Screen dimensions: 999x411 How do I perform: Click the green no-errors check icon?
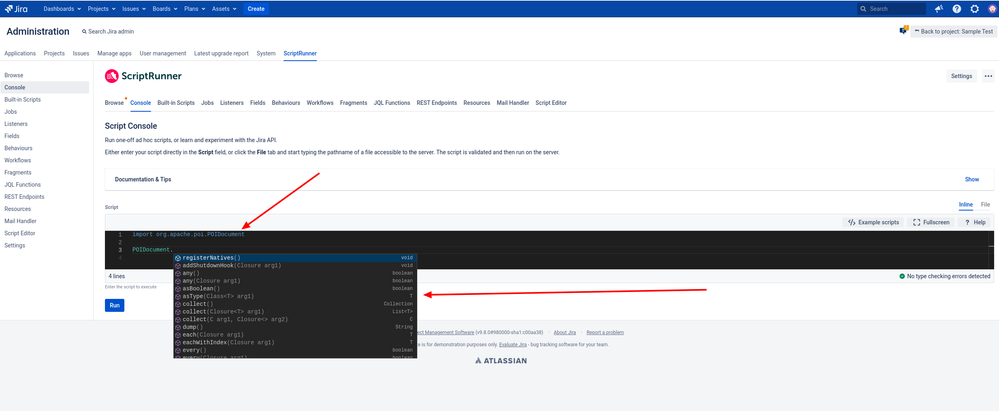pyautogui.click(x=902, y=277)
